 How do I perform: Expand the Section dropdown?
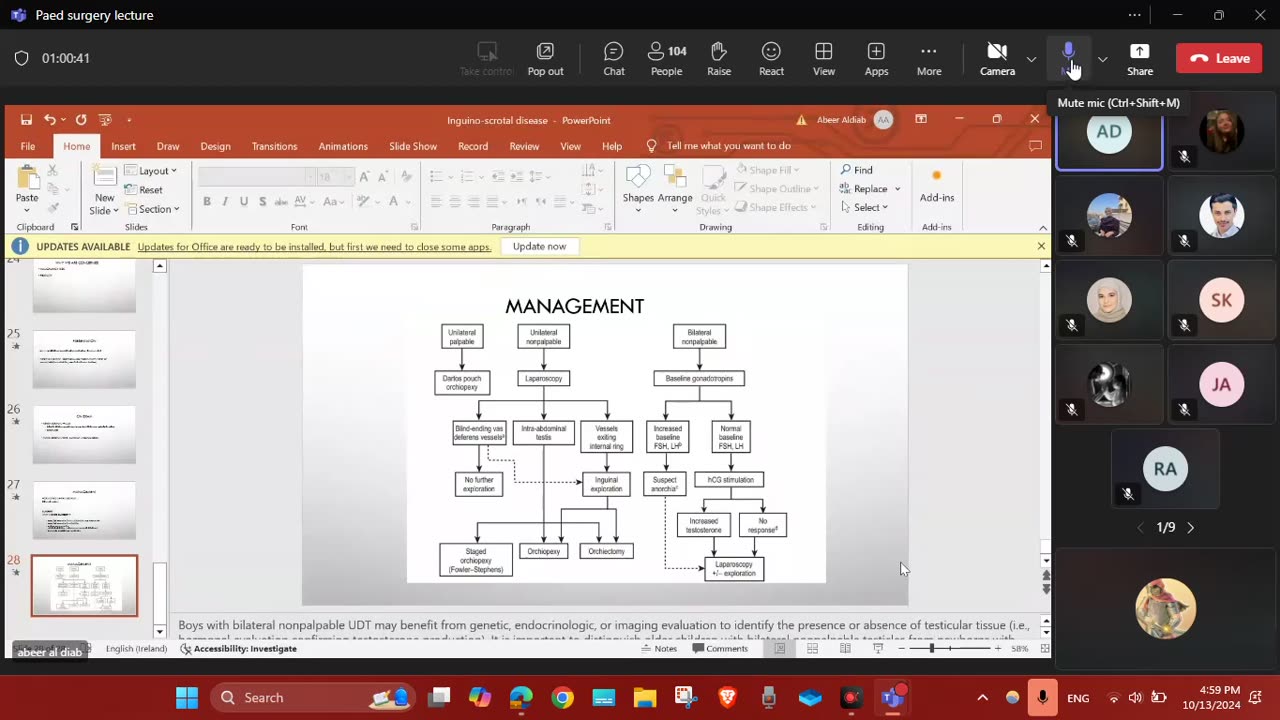point(152,209)
